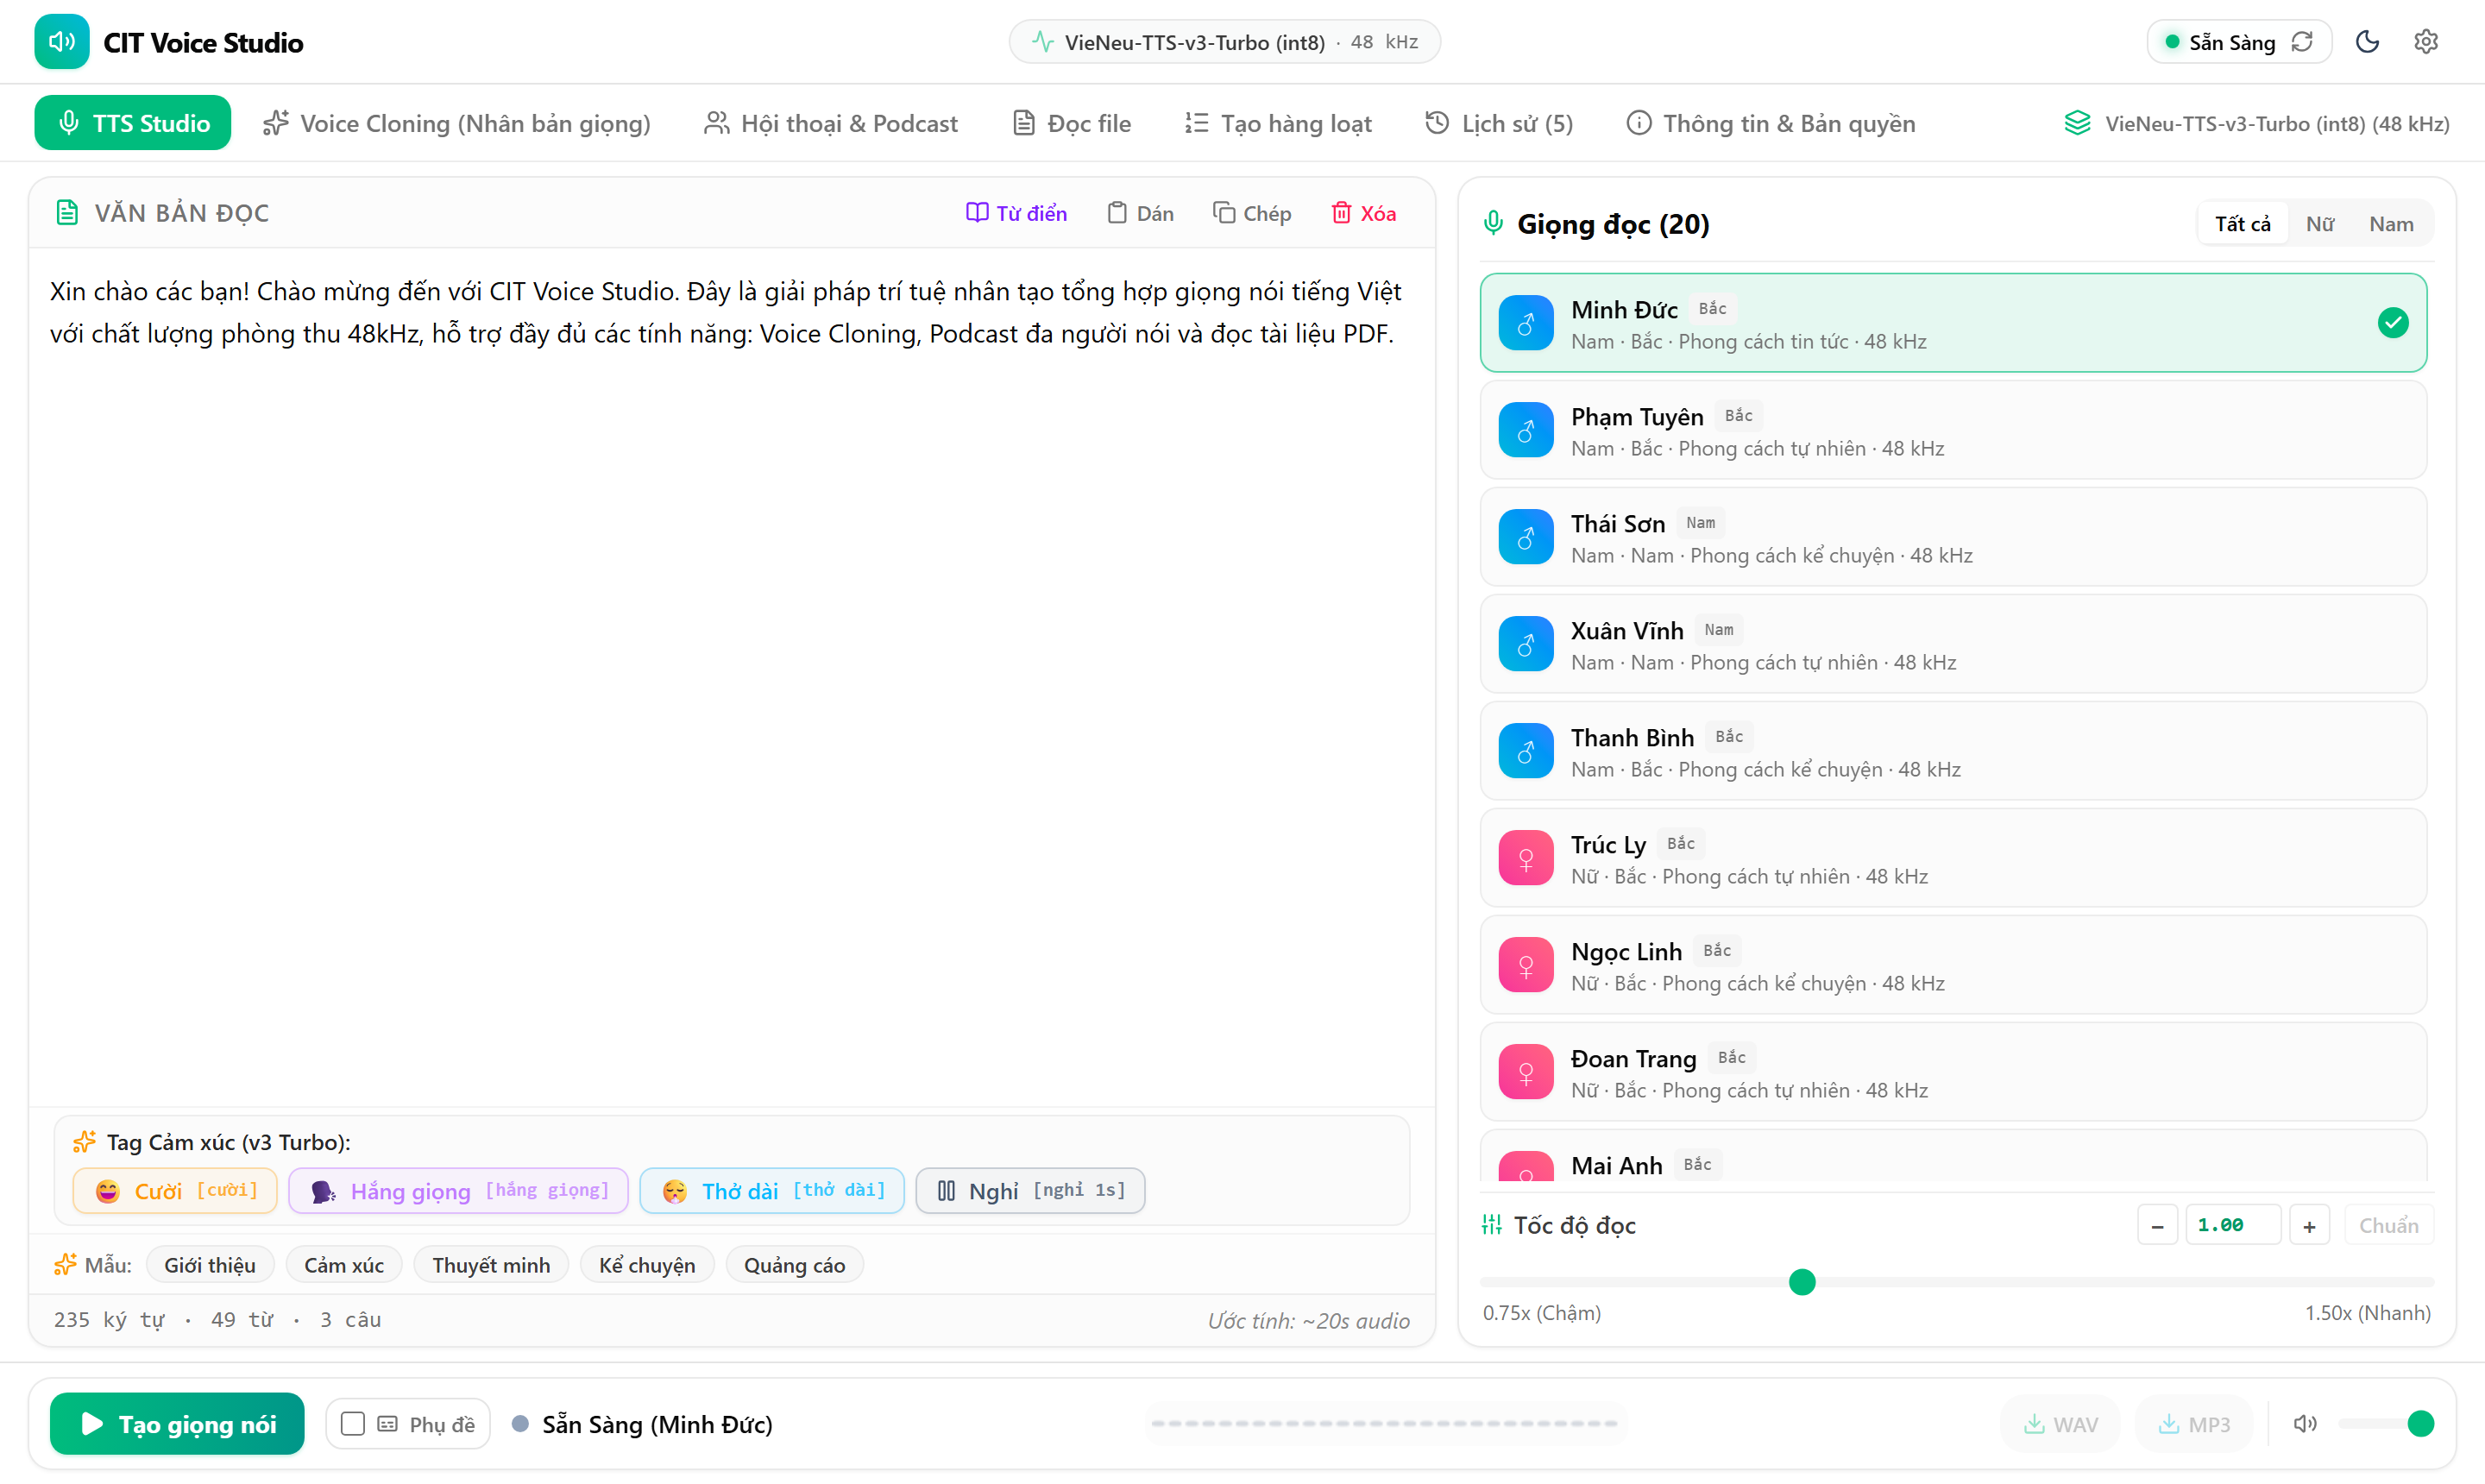Image resolution: width=2485 pixels, height=1484 pixels.
Task: Switch to Đọc file tab
Action: coord(1071,123)
